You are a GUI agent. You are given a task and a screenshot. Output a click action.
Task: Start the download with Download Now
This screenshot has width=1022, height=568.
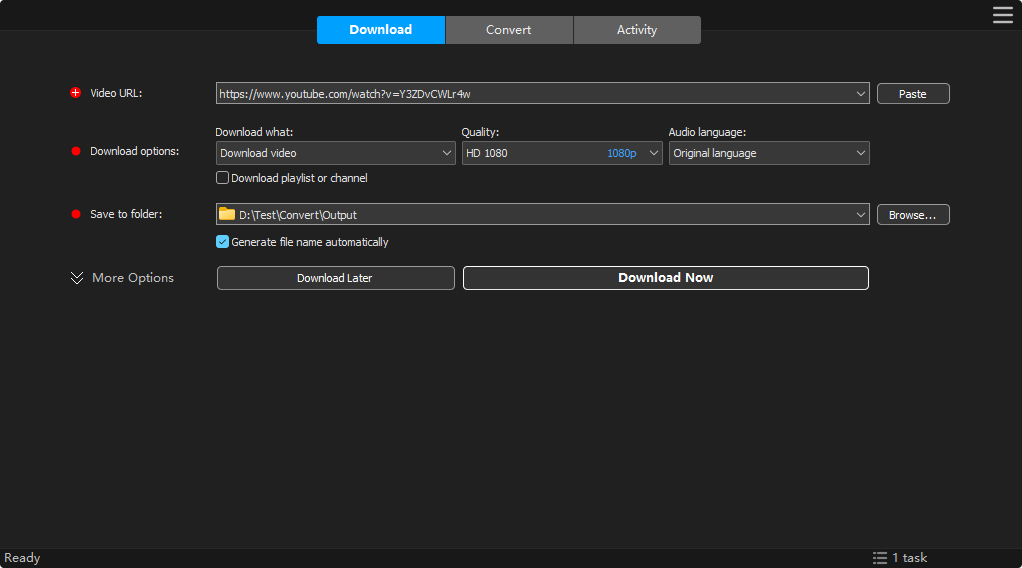[665, 278]
